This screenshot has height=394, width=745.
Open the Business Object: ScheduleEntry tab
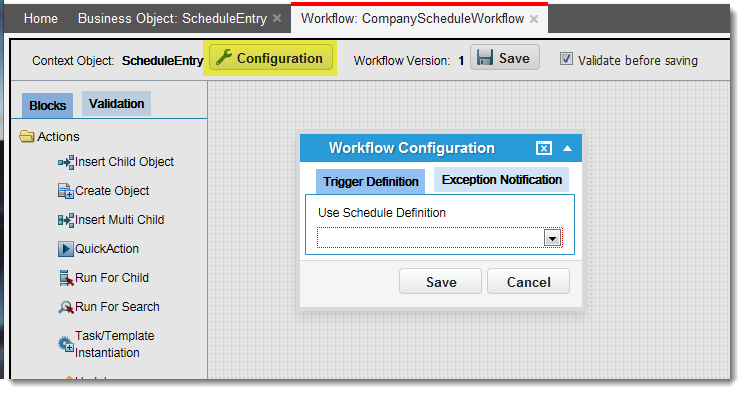click(172, 19)
